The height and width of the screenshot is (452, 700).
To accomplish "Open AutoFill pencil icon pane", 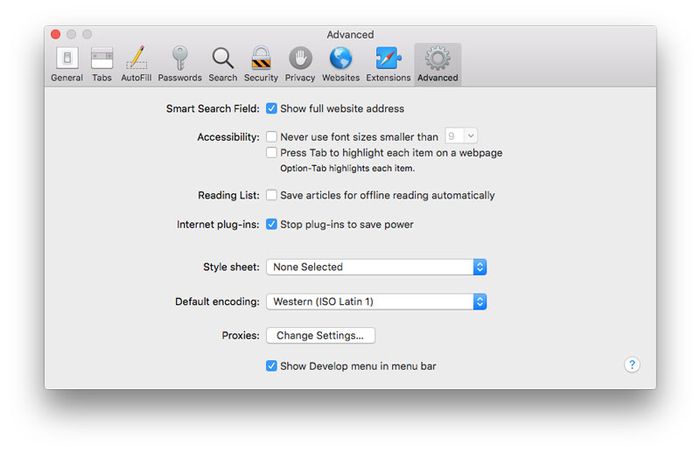I will pyautogui.click(x=136, y=64).
